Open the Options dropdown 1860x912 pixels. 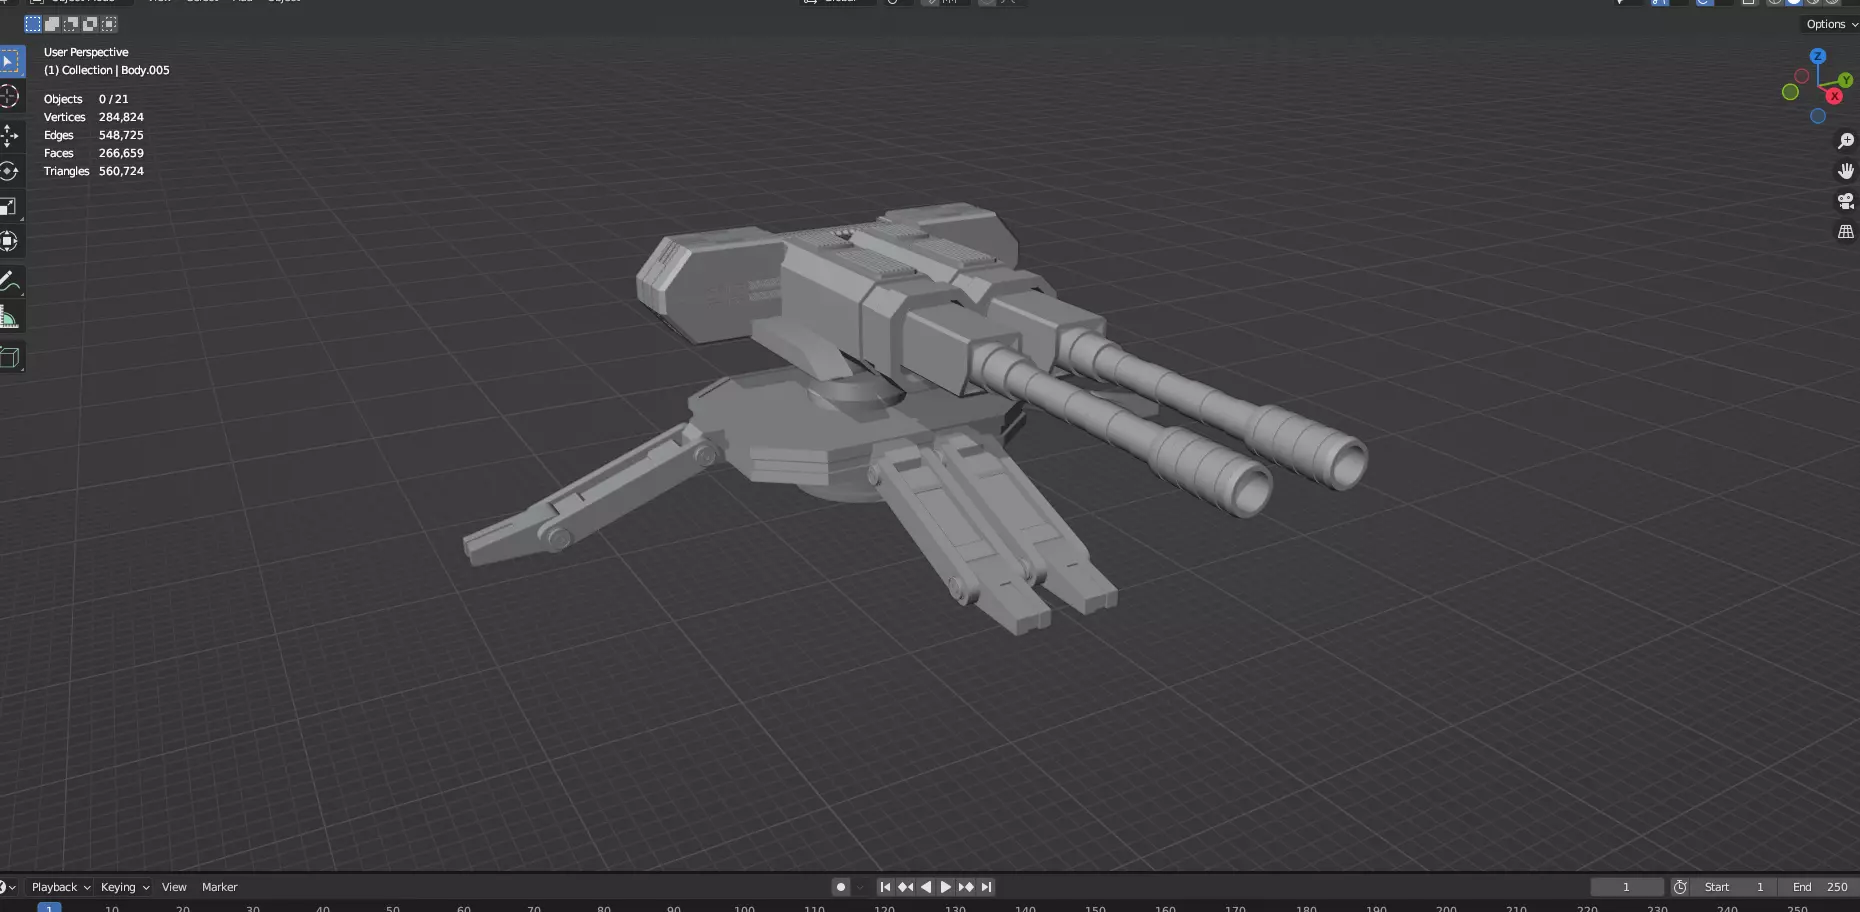(x=1831, y=24)
